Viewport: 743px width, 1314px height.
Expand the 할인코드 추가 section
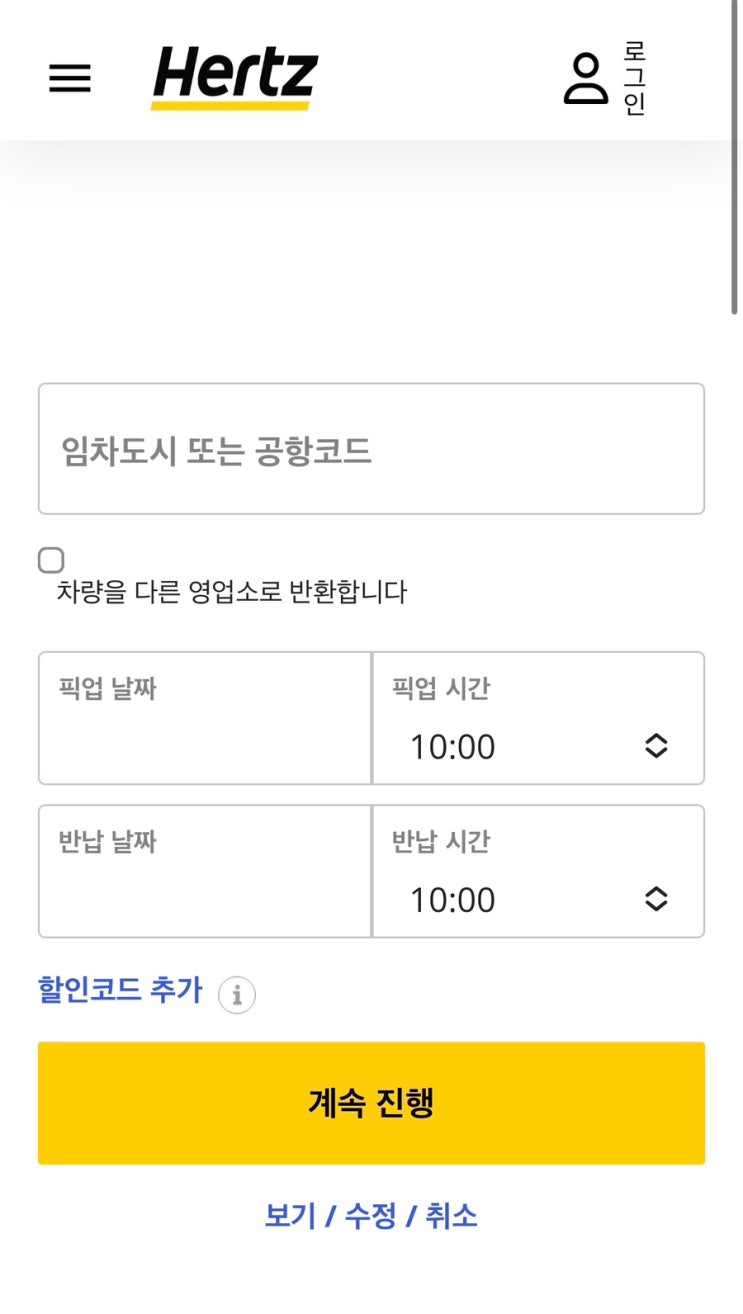coord(120,991)
